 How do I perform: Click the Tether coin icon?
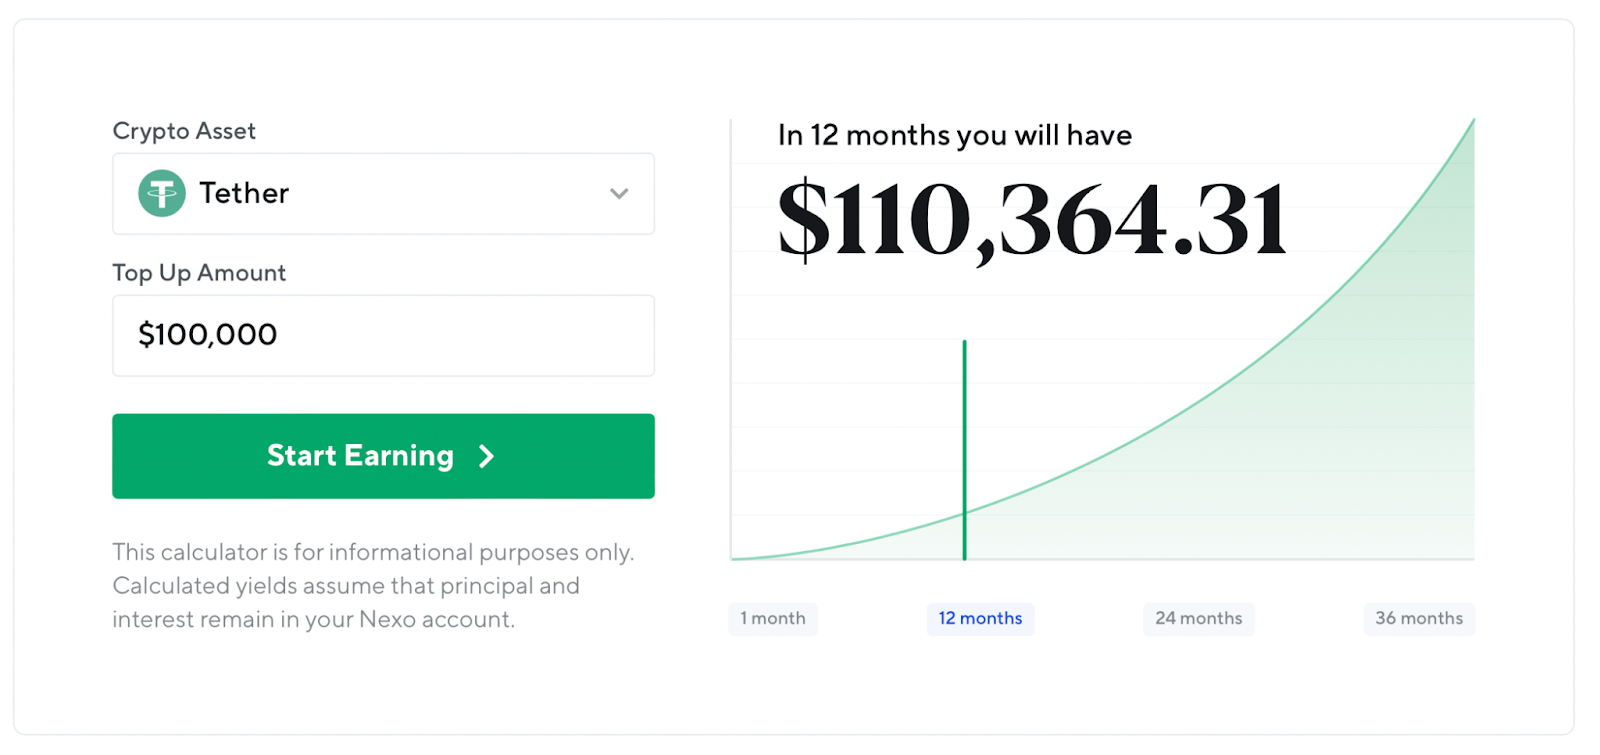(161, 193)
